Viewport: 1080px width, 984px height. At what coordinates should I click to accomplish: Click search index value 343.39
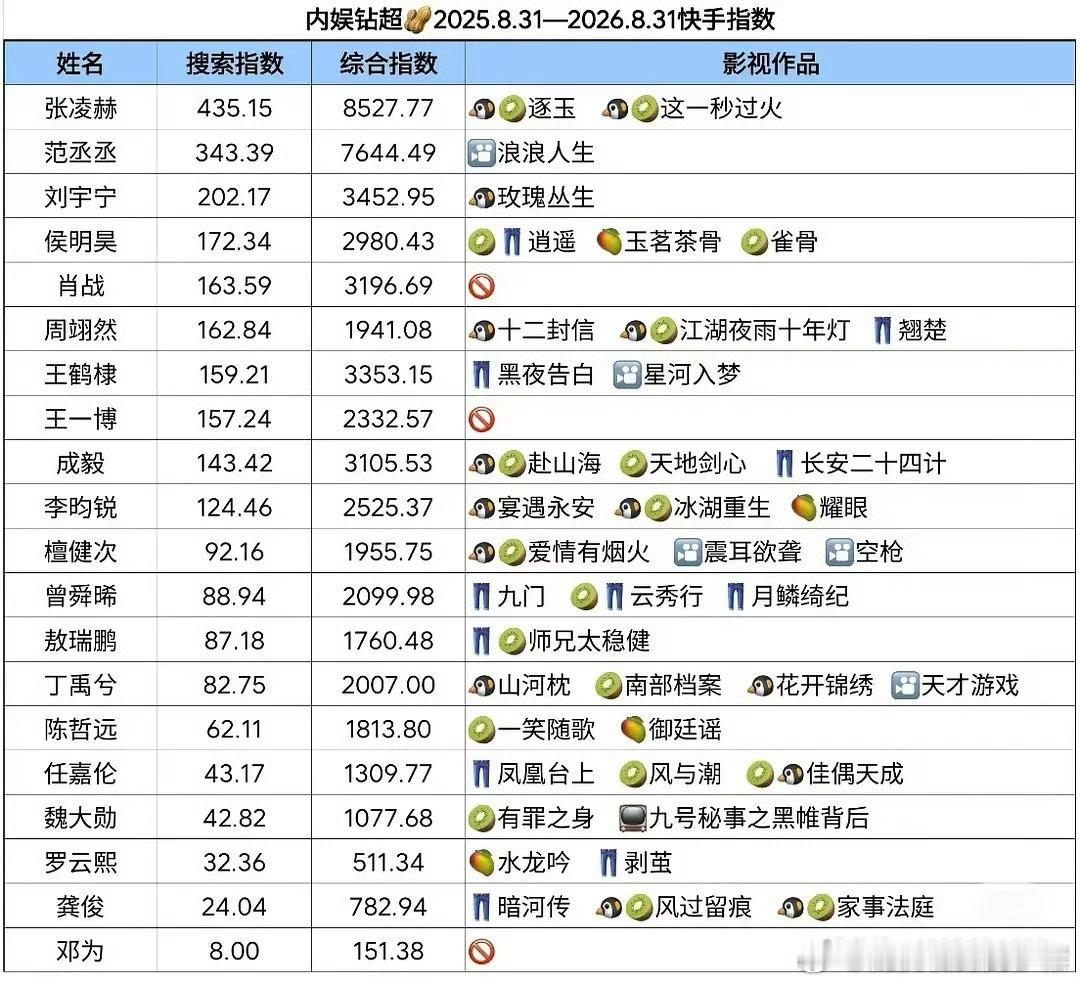[x=234, y=153]
